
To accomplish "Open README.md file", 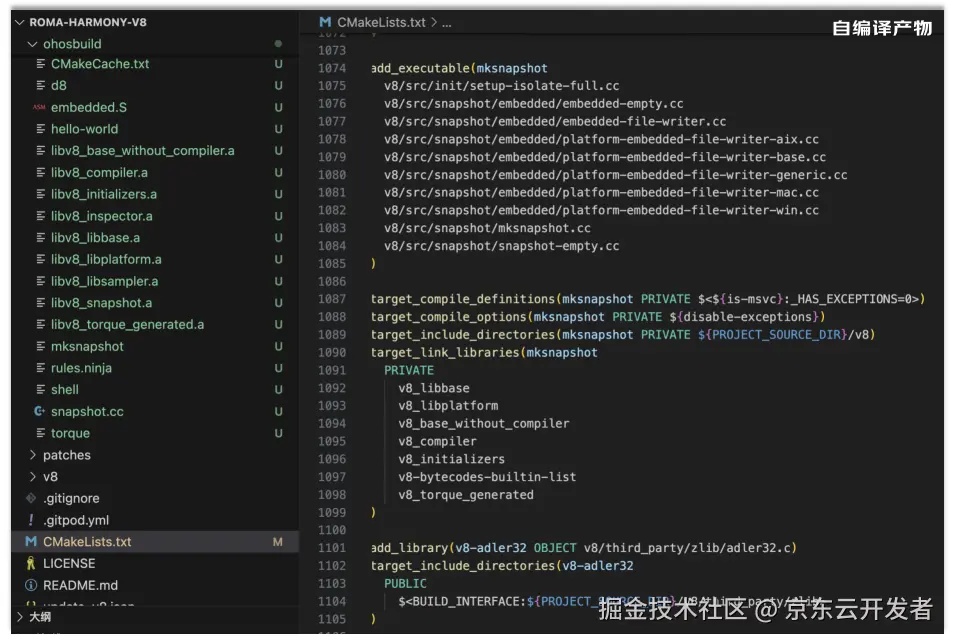I will (x=80, y=585).
